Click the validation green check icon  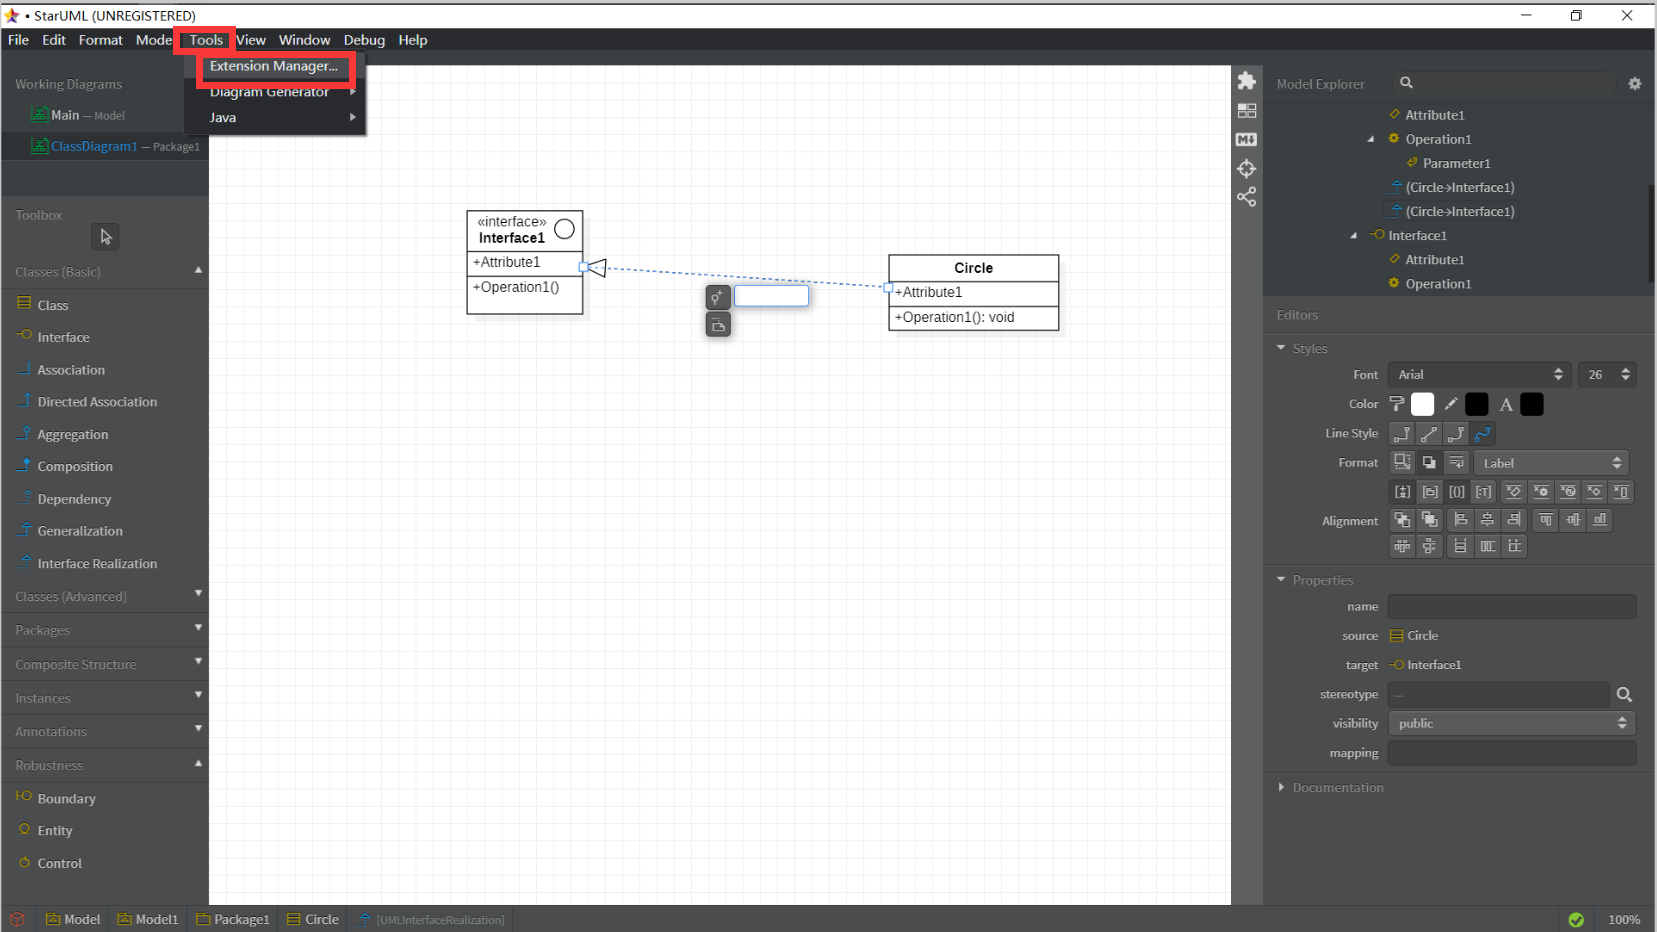pos(1576,920)
